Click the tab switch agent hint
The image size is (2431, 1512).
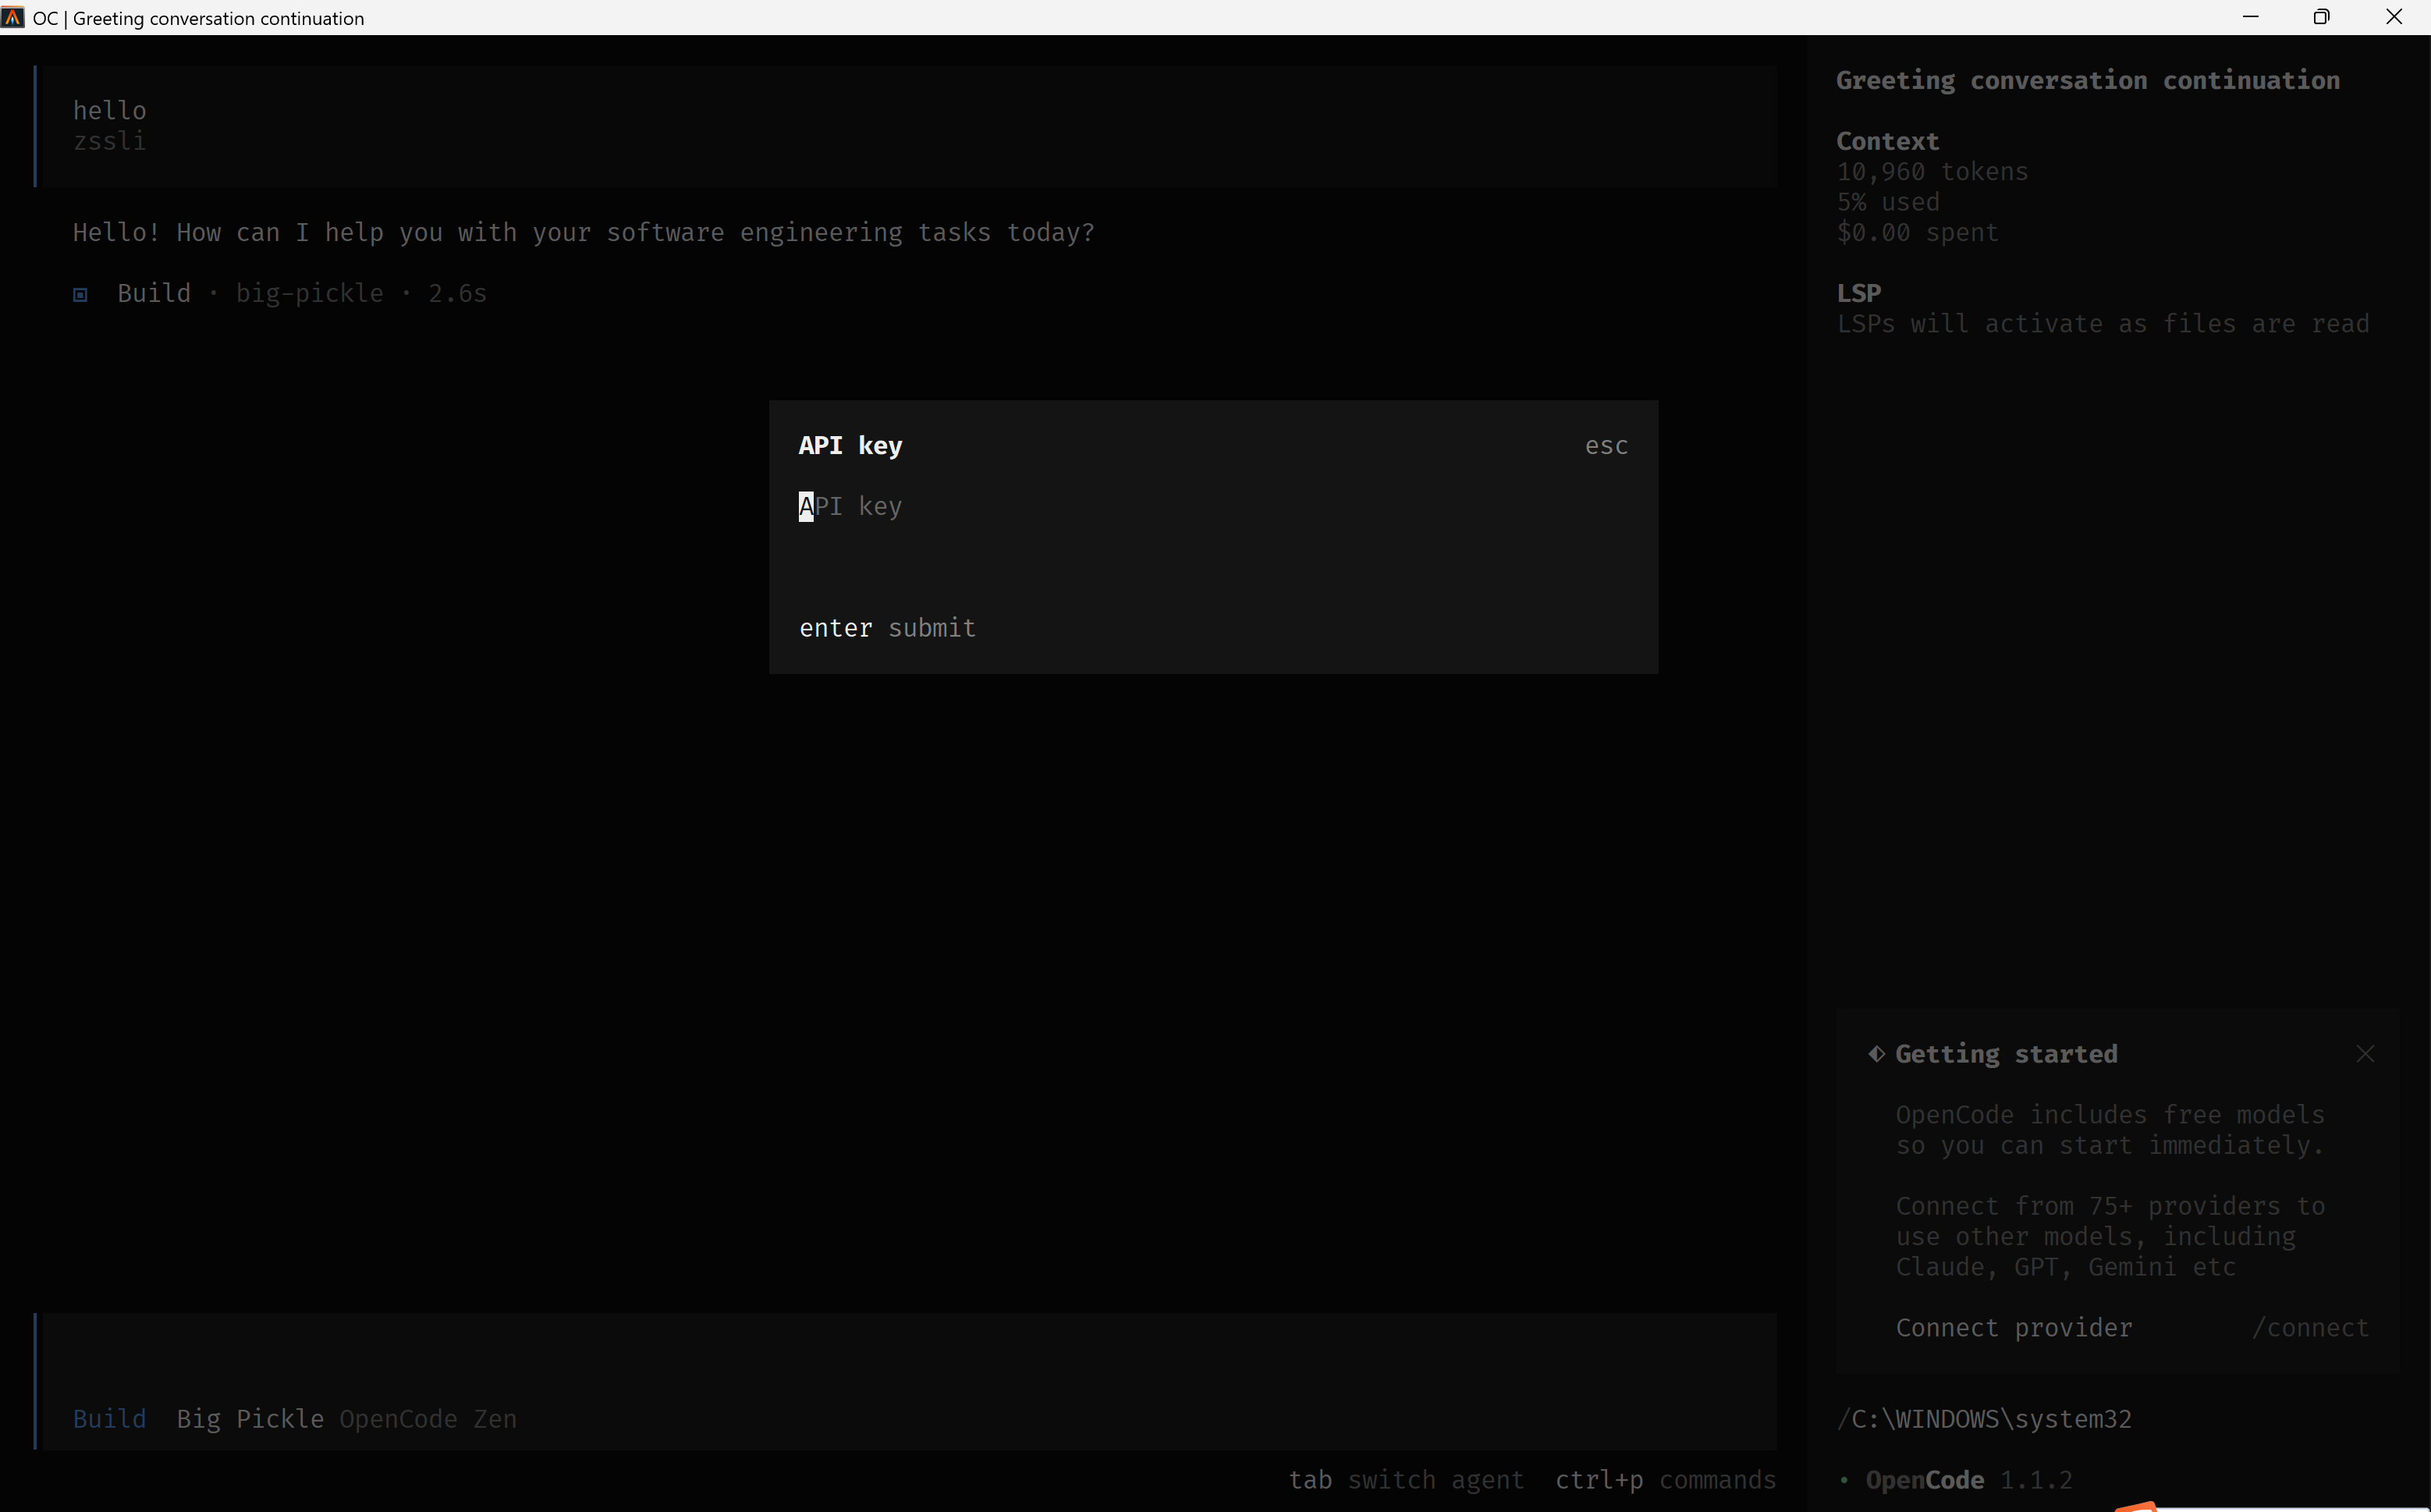pos(1406,1480)
